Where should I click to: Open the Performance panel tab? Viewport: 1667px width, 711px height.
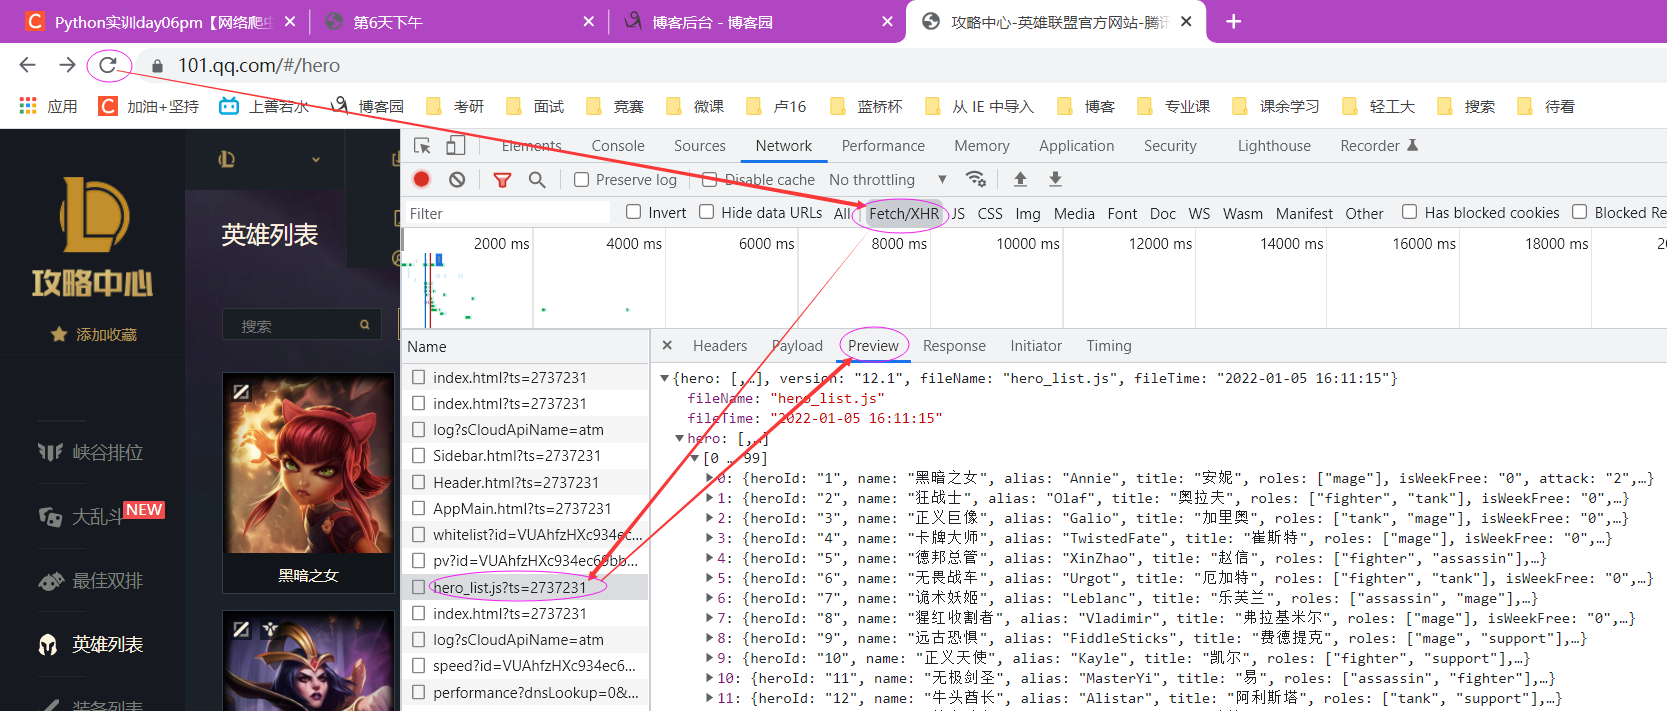883,146
